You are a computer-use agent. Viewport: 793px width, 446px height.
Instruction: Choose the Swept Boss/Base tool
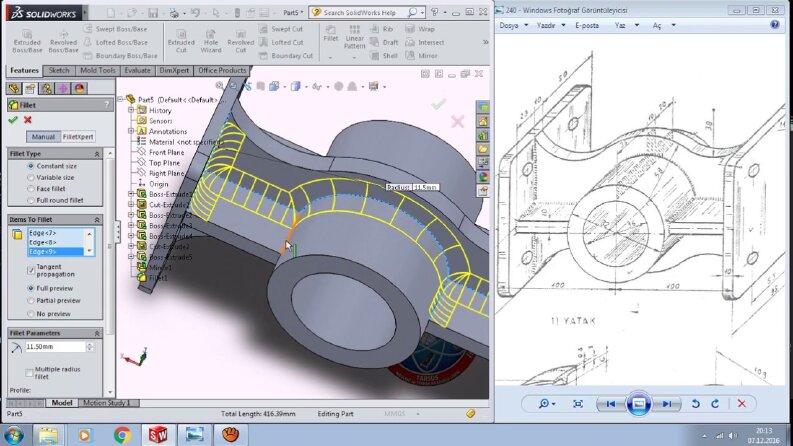pos(115,29)
